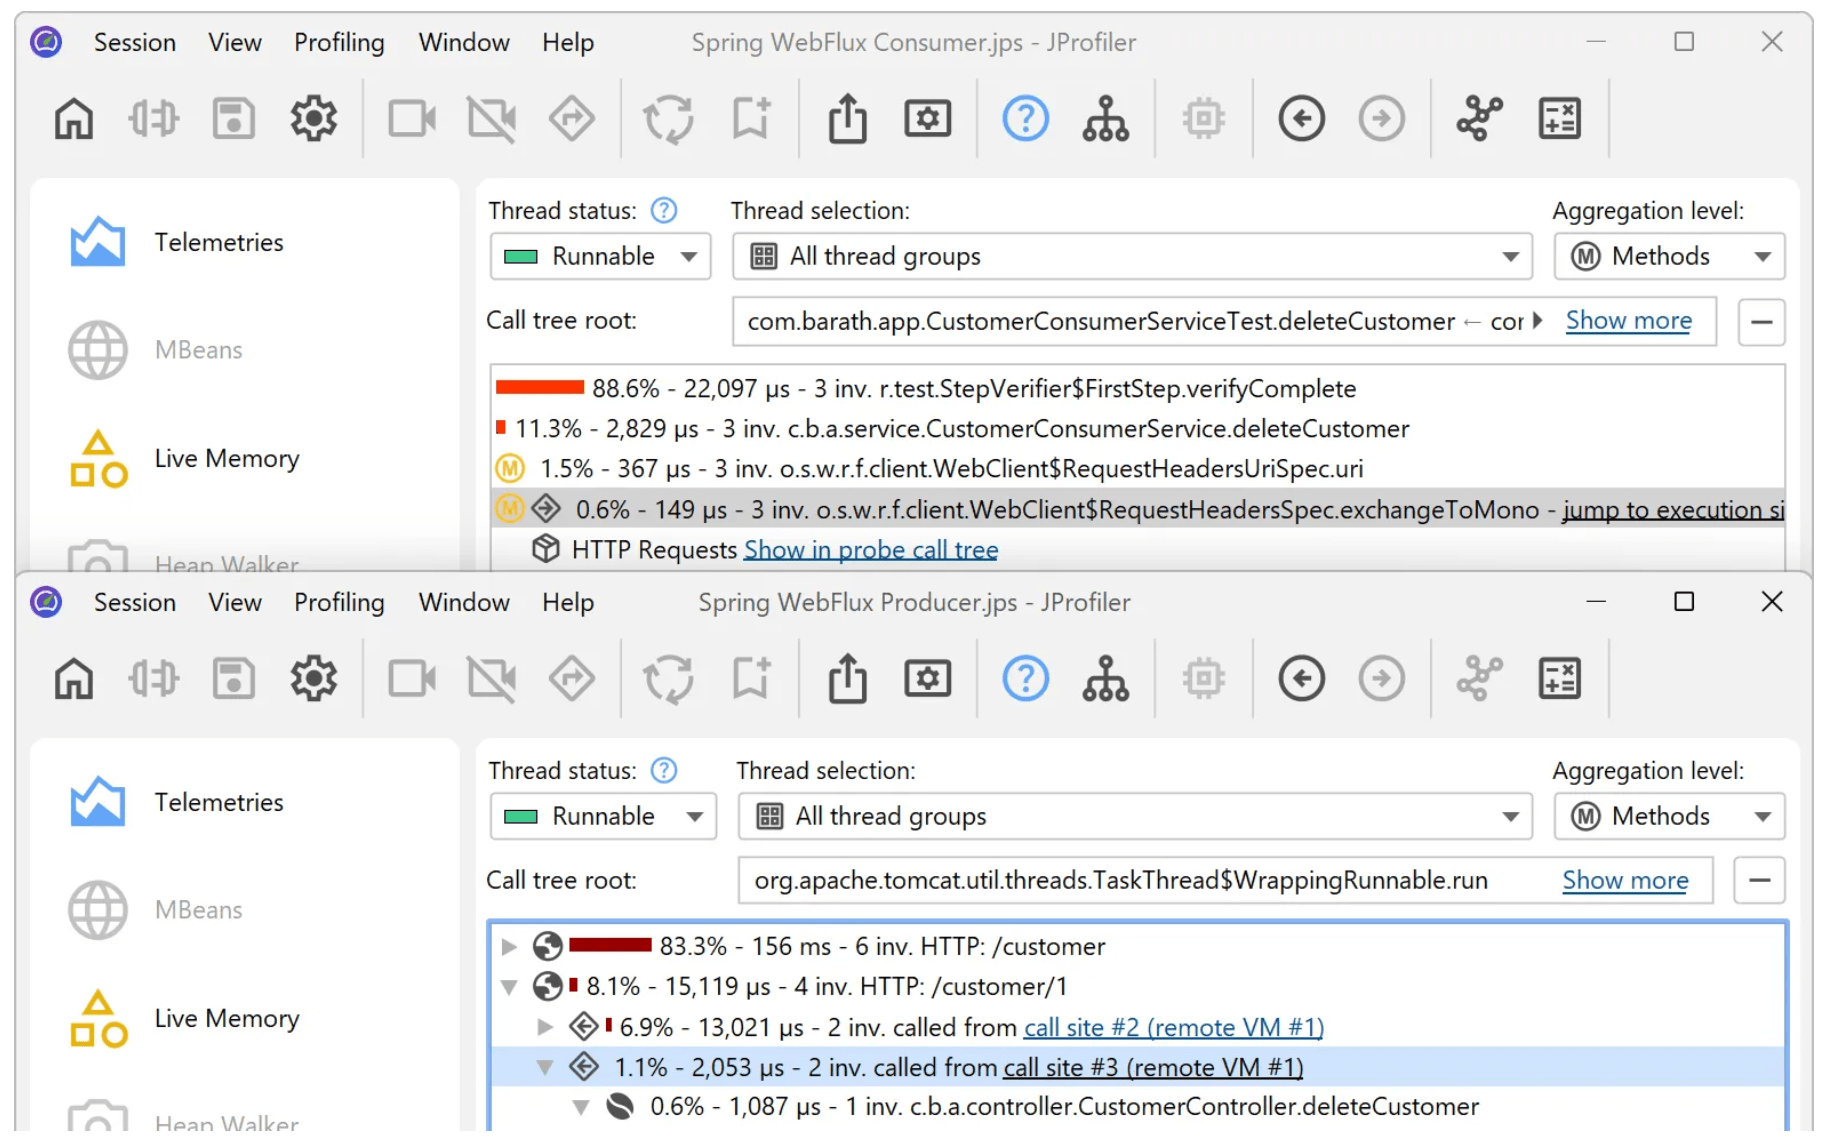Click the 'Show in probe call tree' link

tap(871, 550)
